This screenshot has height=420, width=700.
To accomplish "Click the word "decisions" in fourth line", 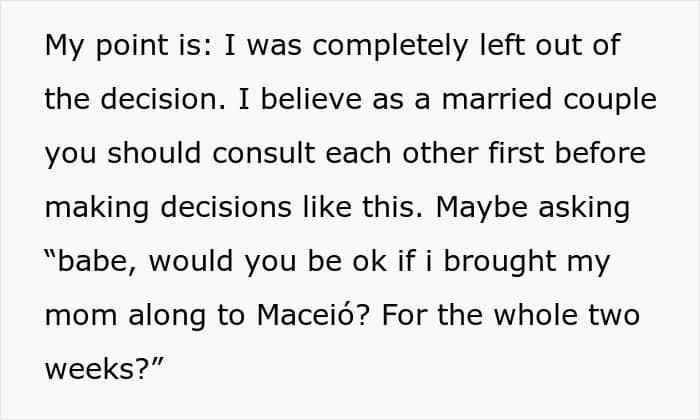I will pos(226,207).
